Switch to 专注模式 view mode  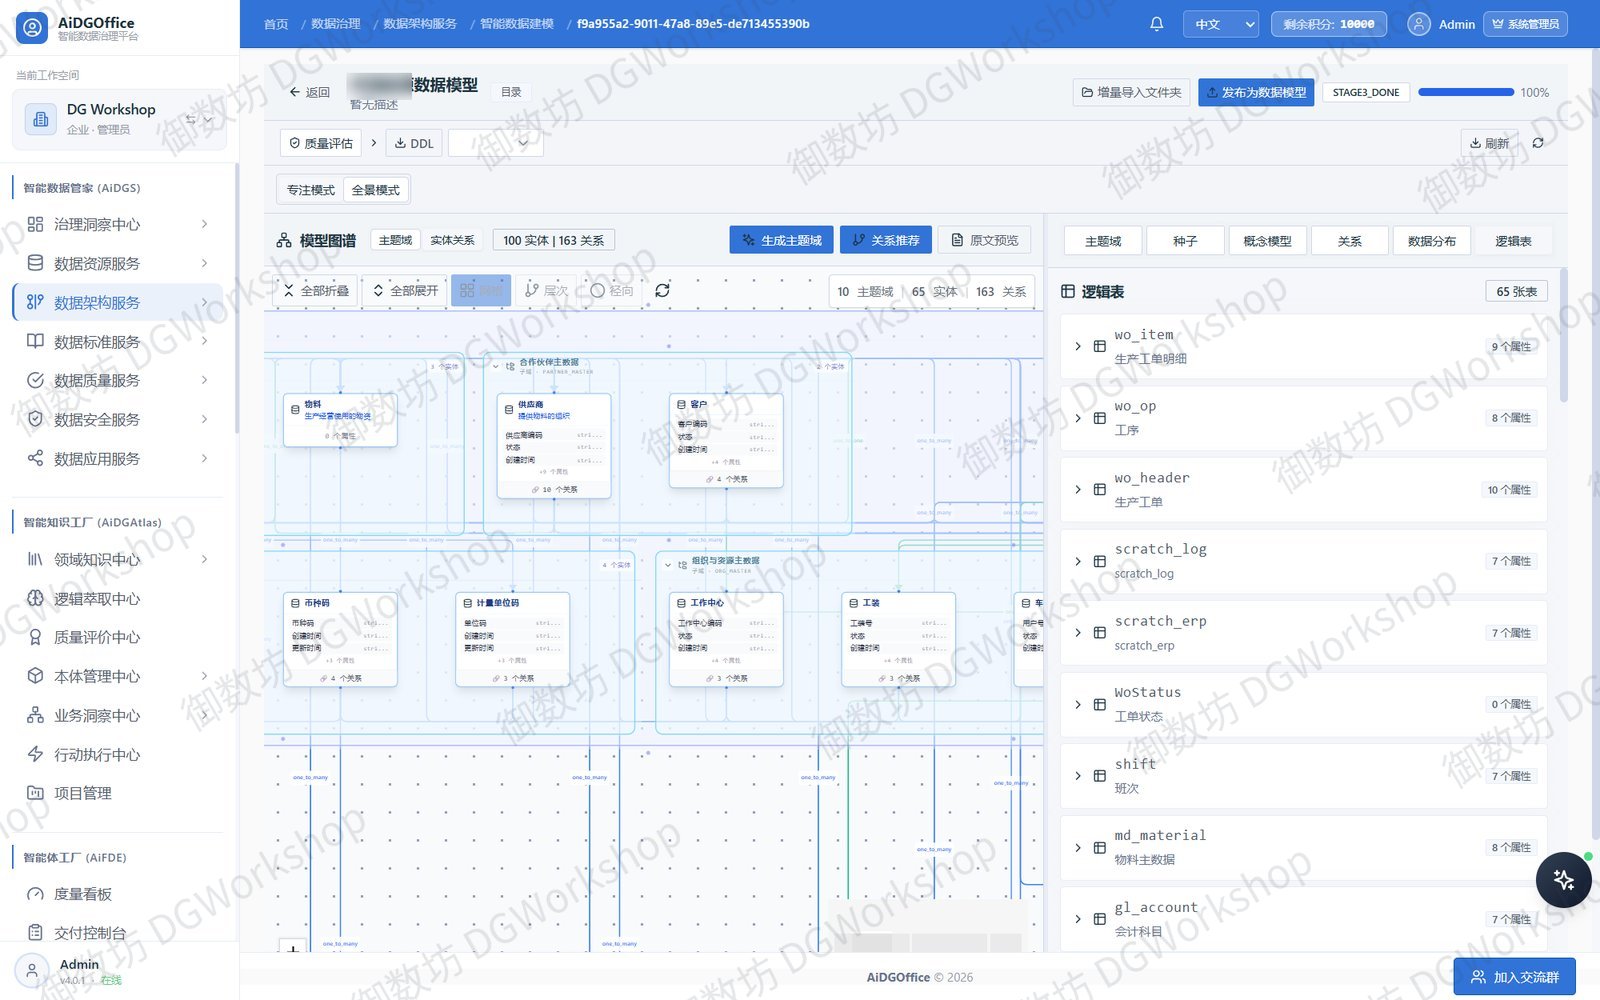coord(310,190)
